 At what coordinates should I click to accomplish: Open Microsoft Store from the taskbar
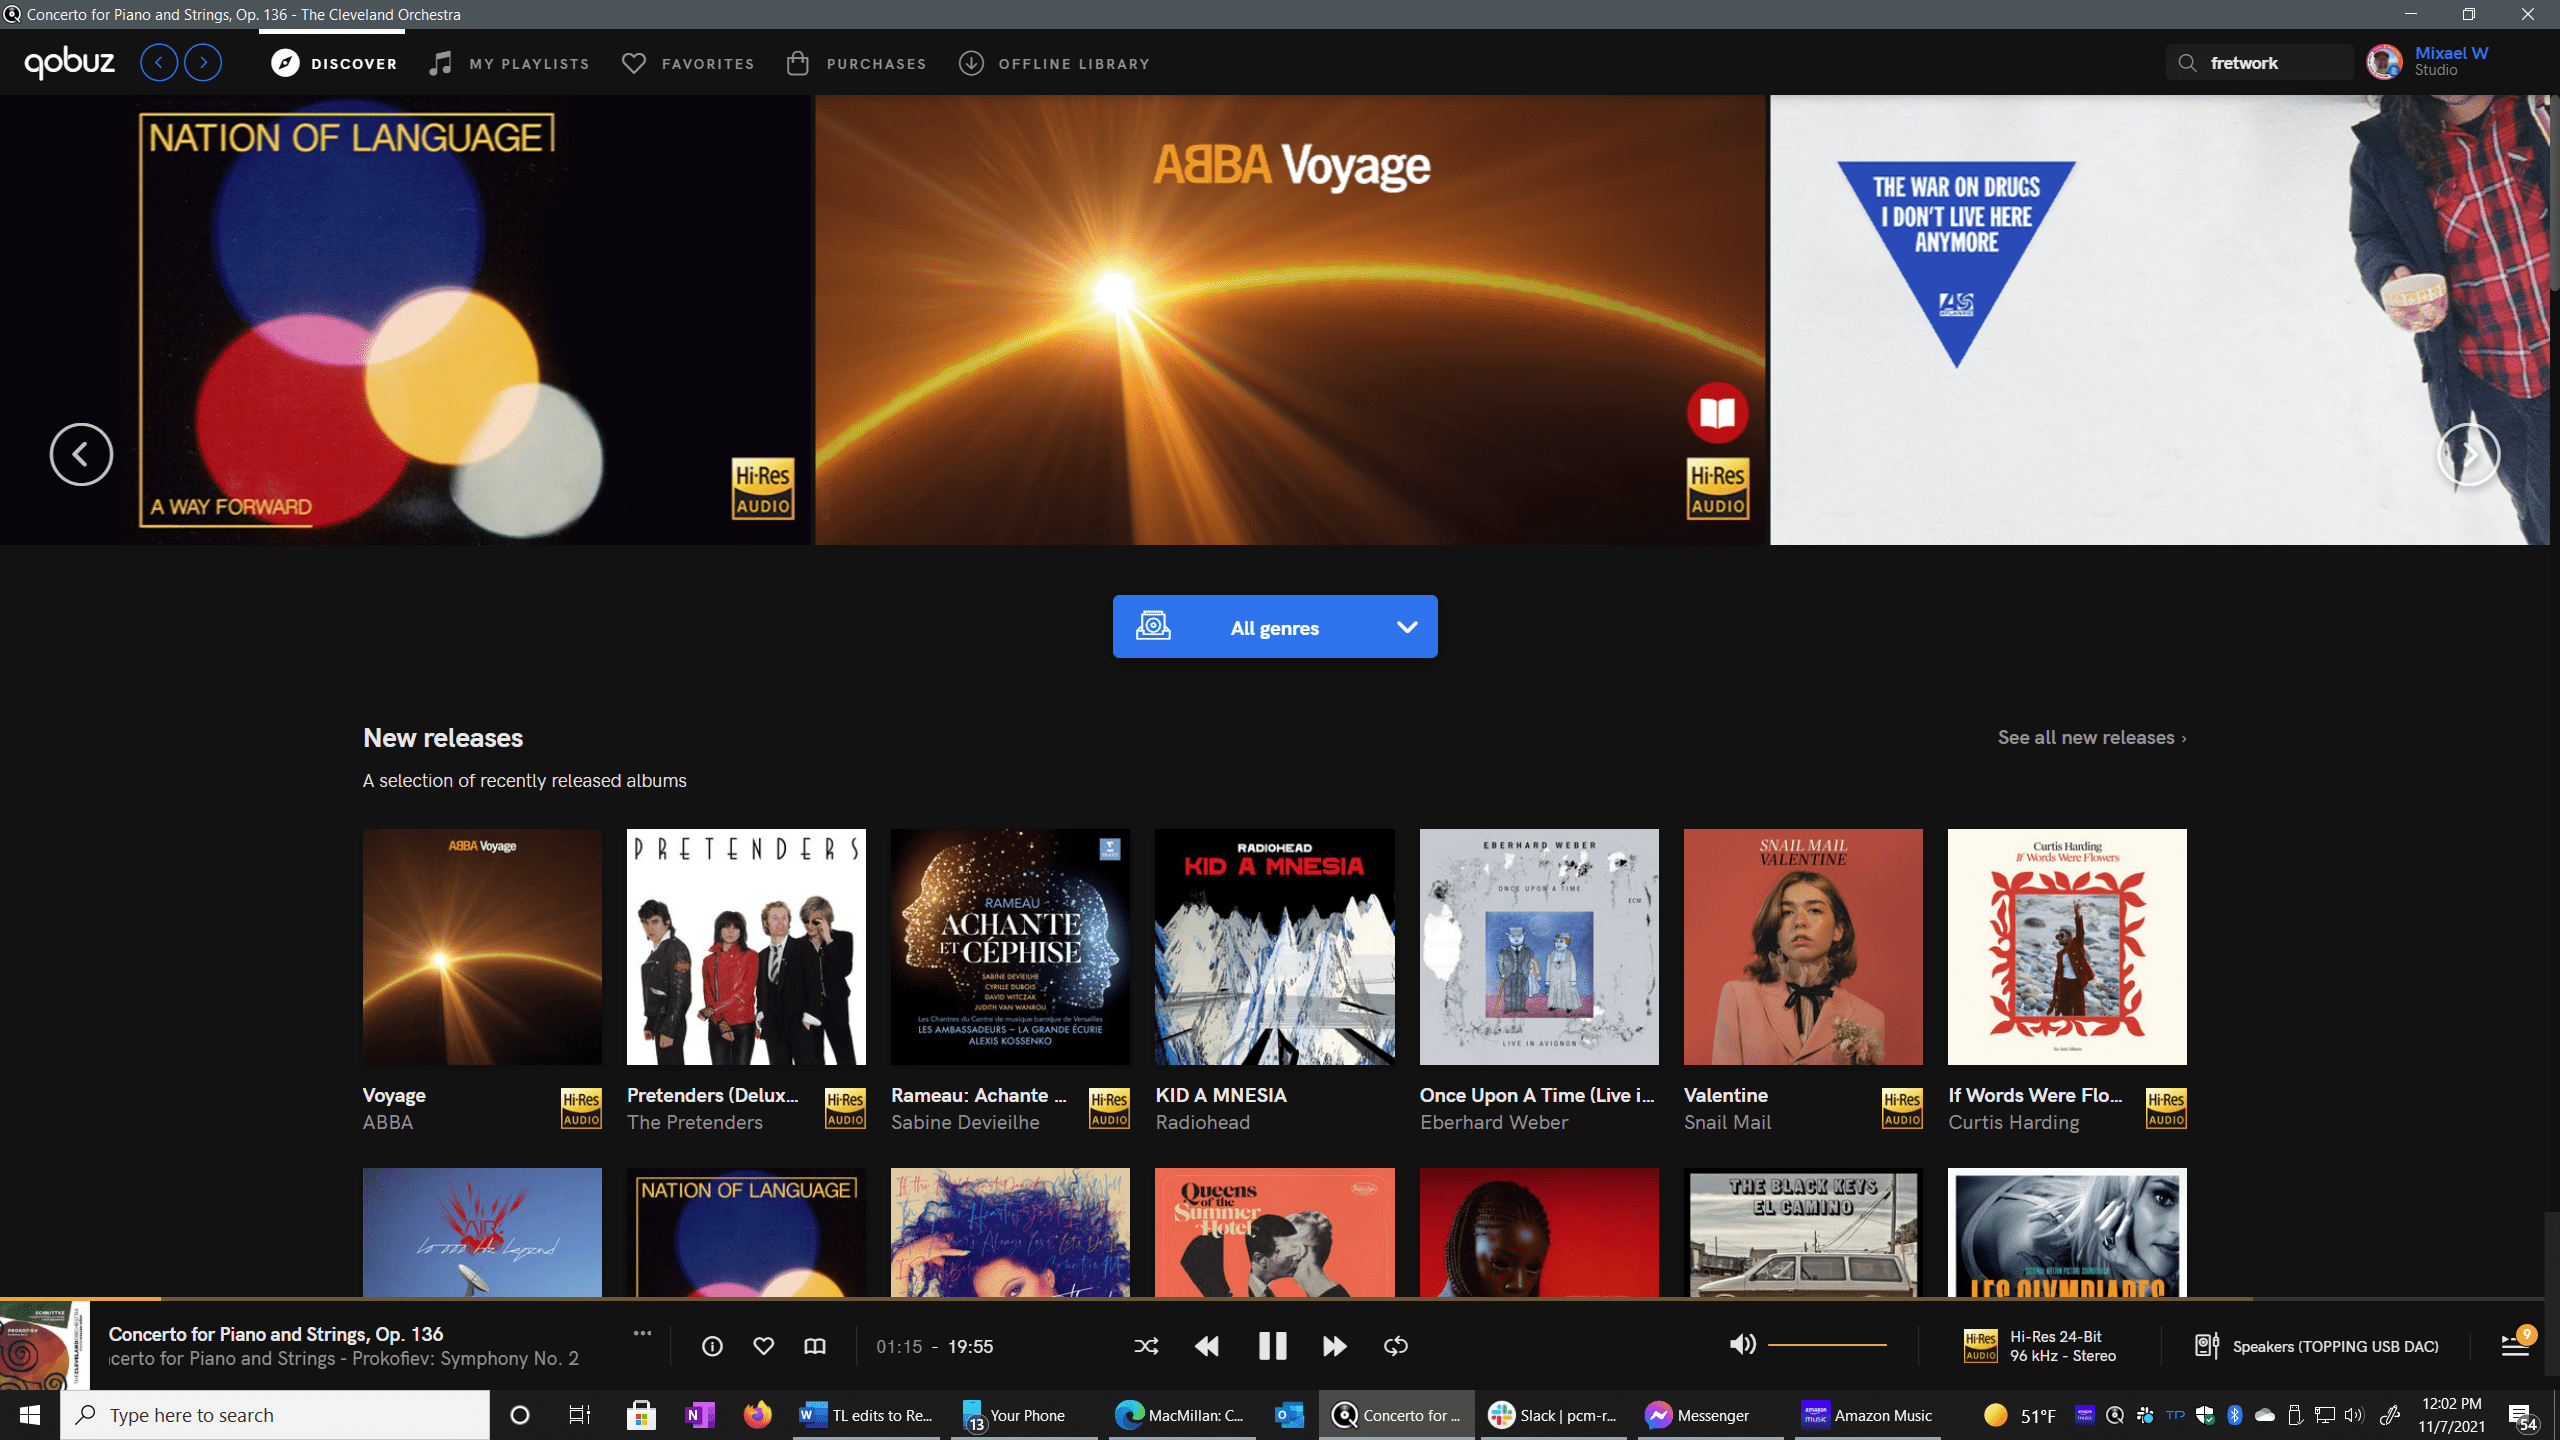click(641, 1415)
